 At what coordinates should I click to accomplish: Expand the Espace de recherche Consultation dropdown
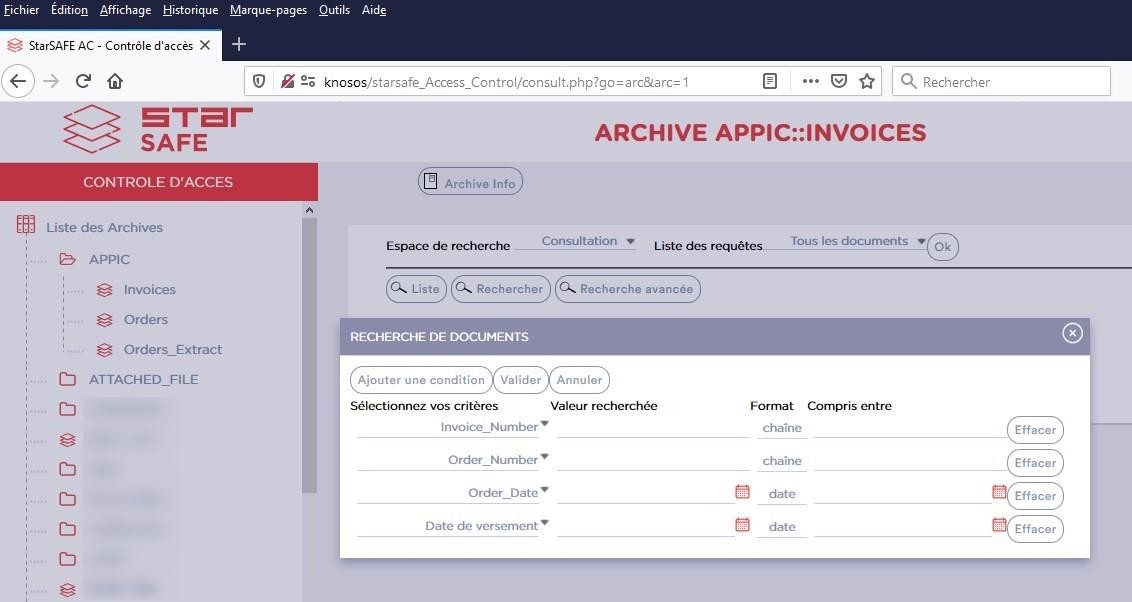click(588, 241)
